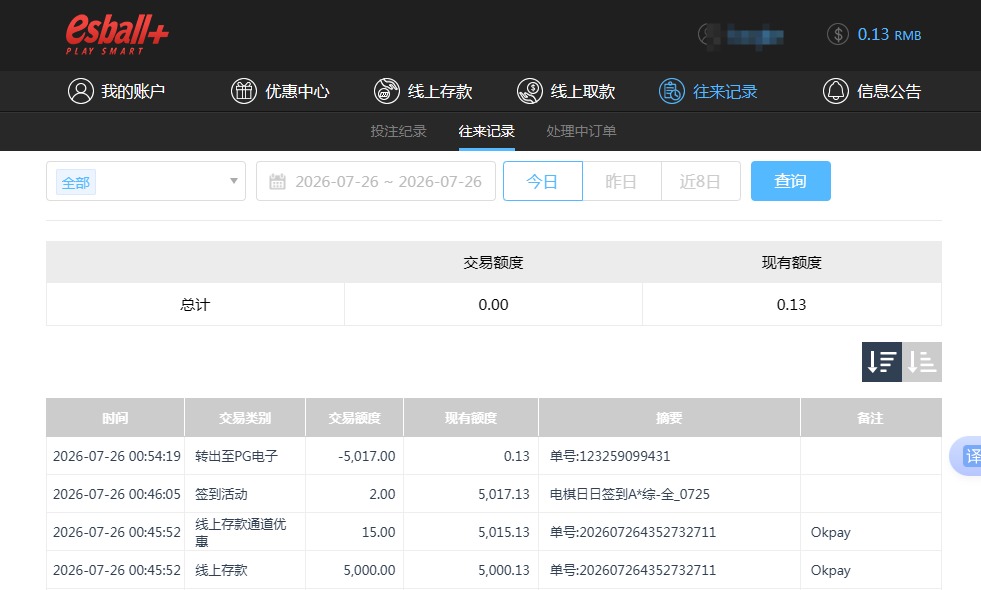This screenshot has width=981, height=590.
Task: Select 信息公告 menu label
Action: point(889,91)
